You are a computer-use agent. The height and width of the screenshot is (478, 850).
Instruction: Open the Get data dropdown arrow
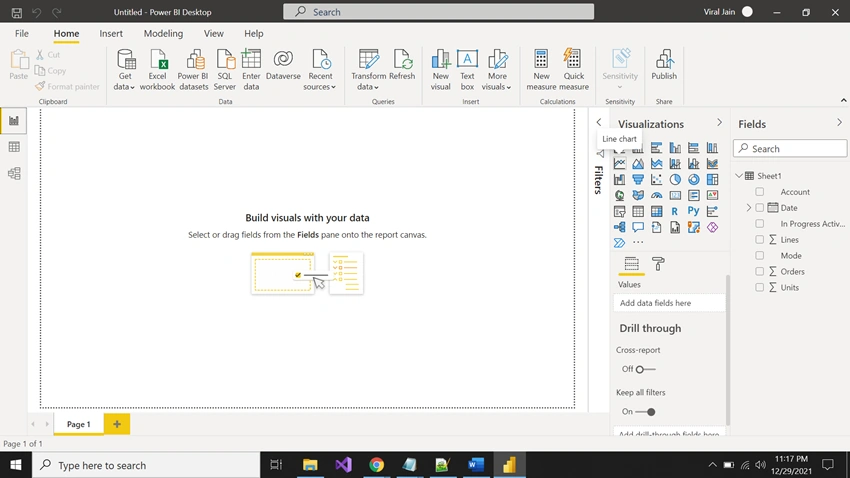click(x=132, y=87)
